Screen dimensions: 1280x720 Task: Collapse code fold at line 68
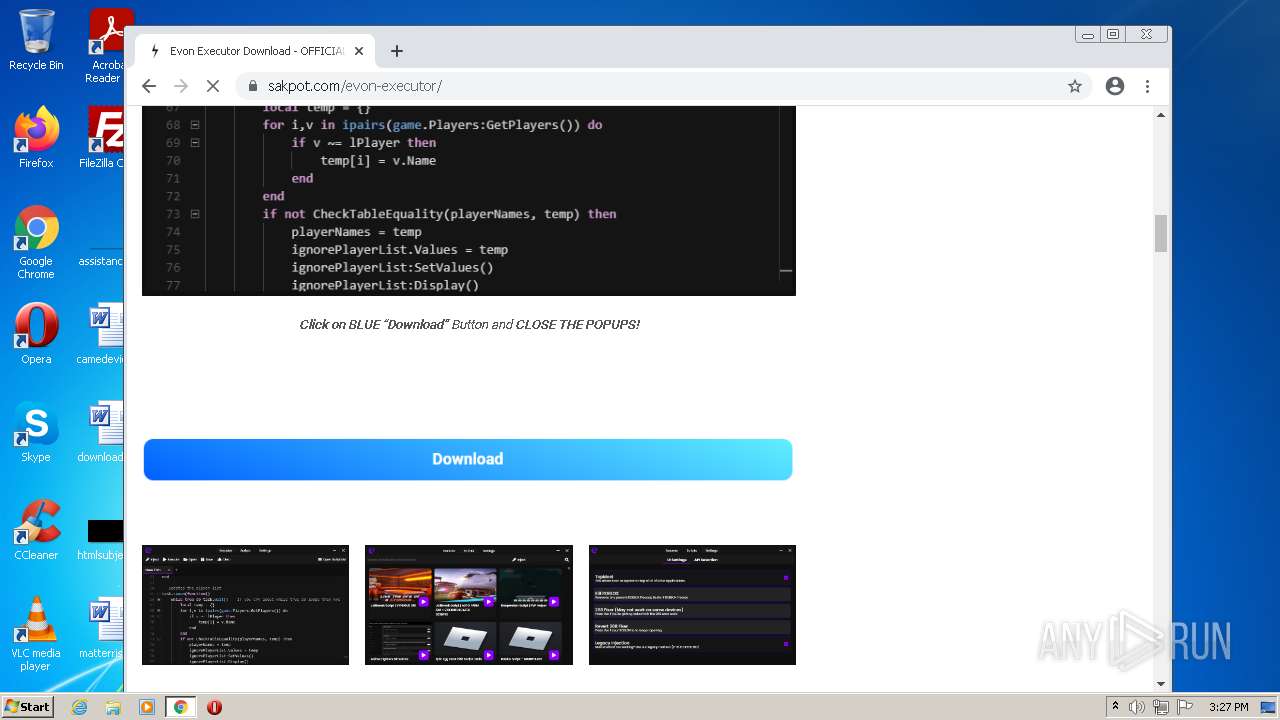click(195, 125)
